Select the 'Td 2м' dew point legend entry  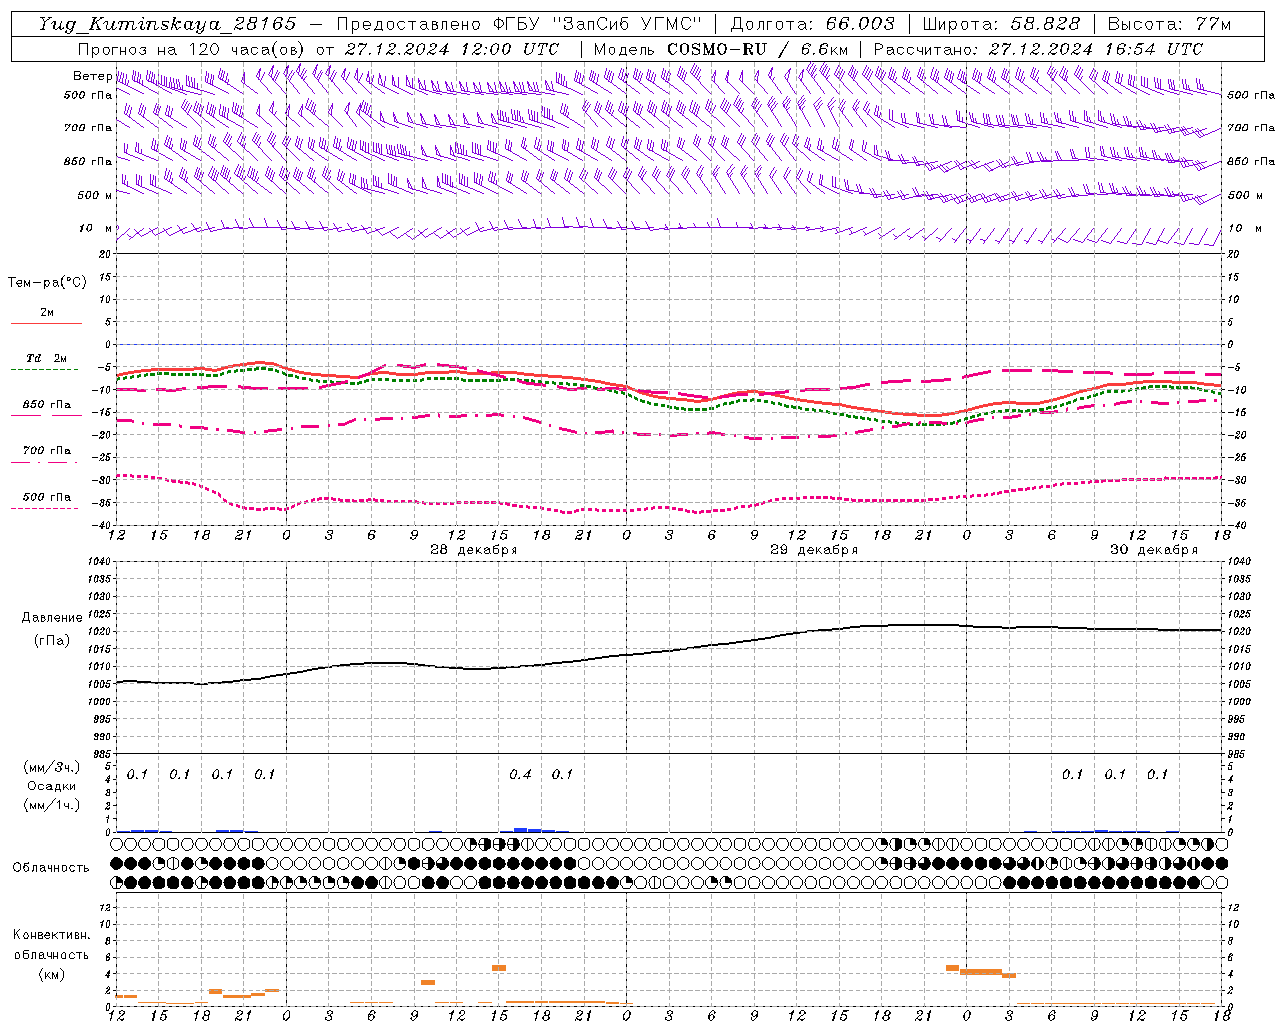tap(46, 358)
